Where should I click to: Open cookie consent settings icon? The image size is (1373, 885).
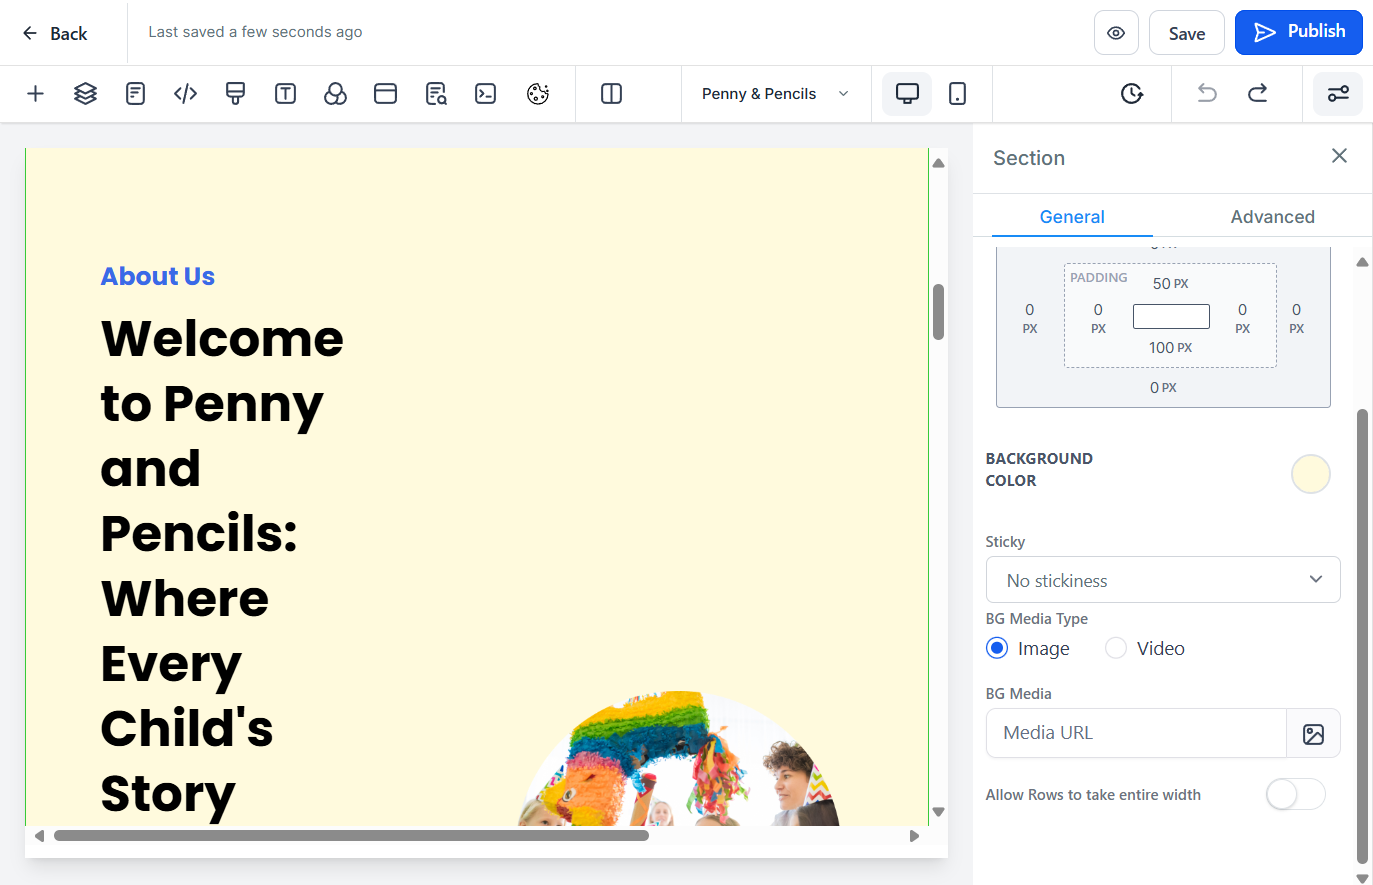(538, 94)
